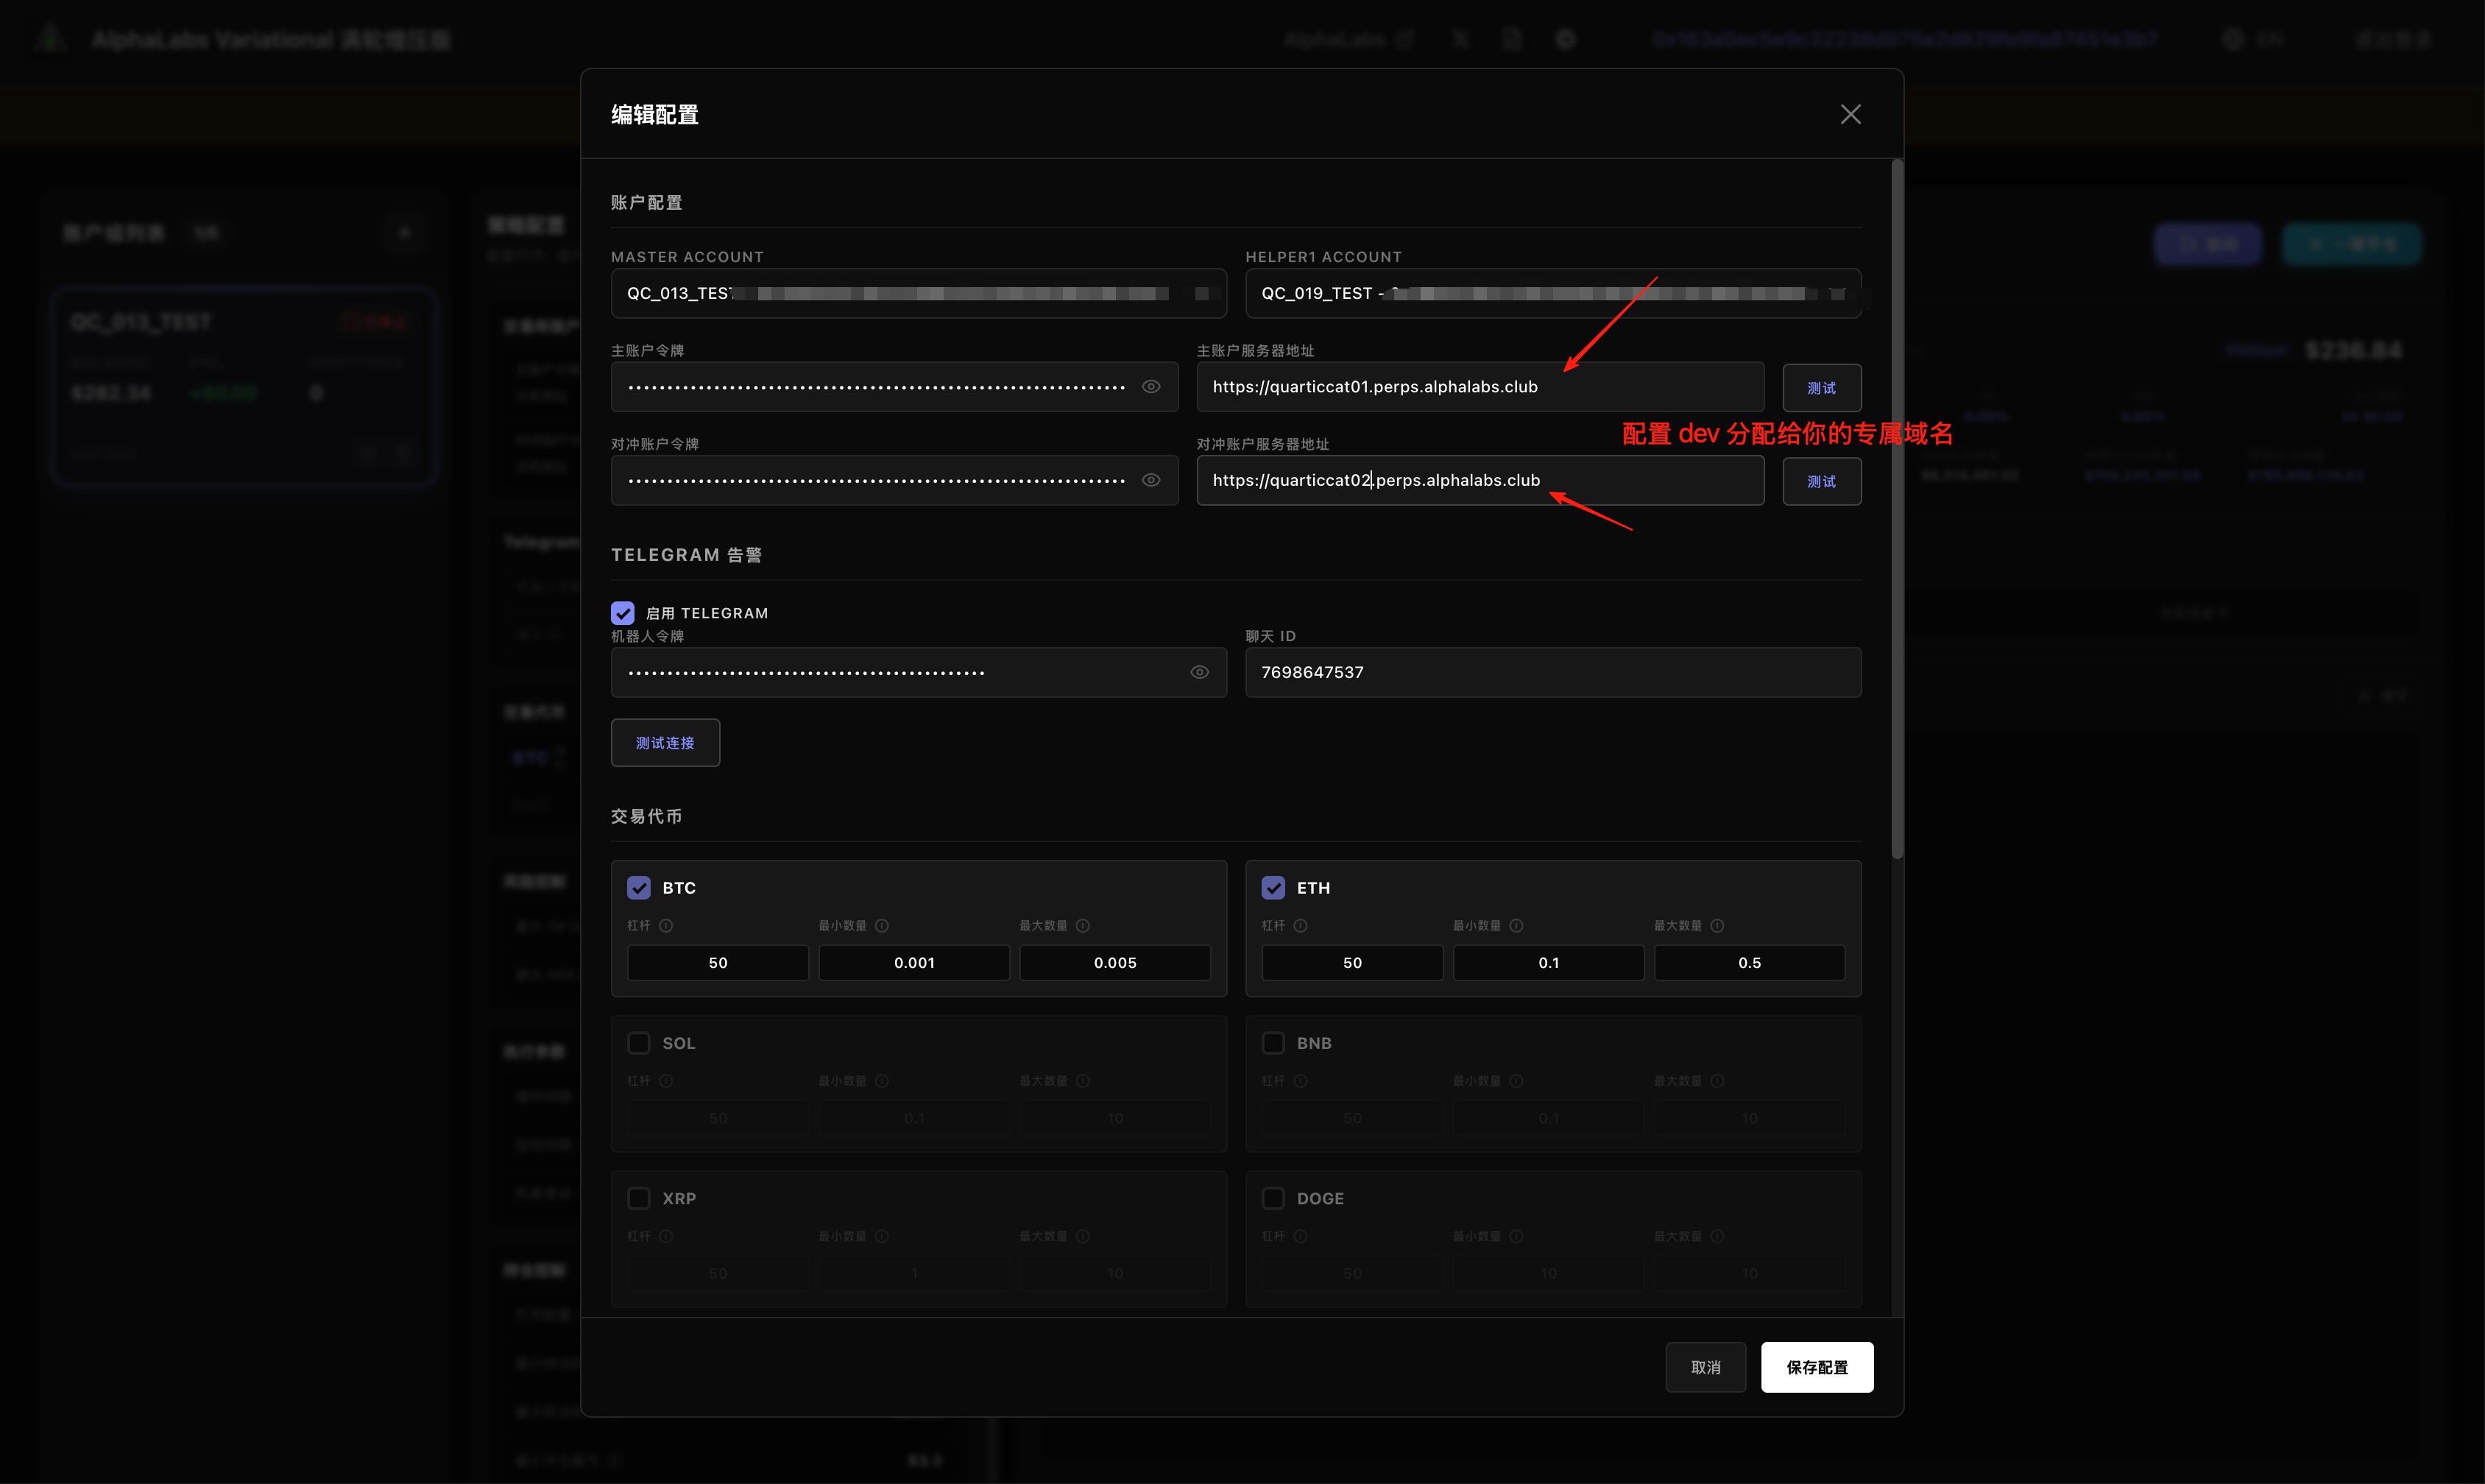Test the master account server address
Image resolution: width=2485 pixels, height=1484 pixels.
(1821, 388)
